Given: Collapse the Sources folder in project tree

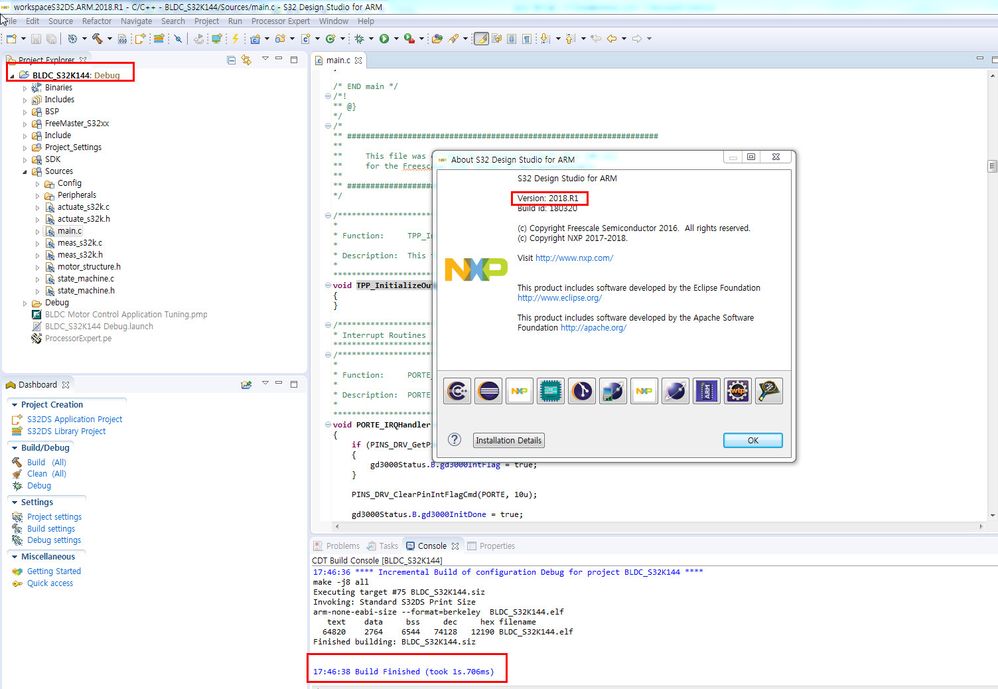Looking at the screenshot, I should [x=25, y=171].
